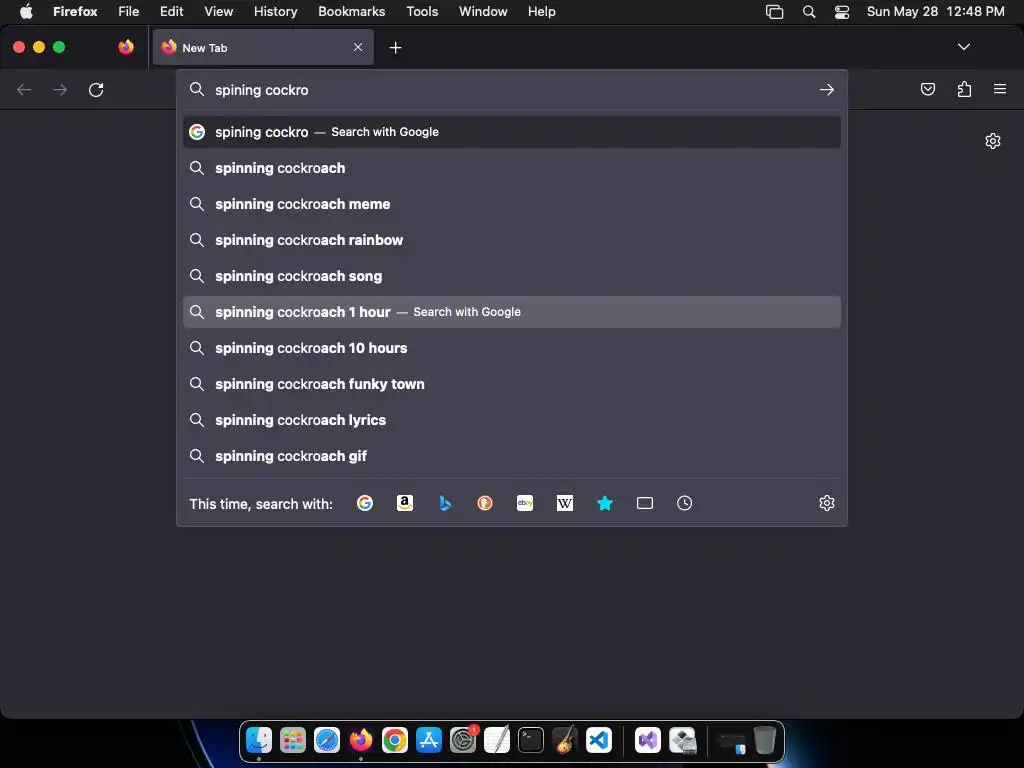
Task: Select suggestion 'spinning cockroach 1 hour'
Action: pyautogui.click(x=512, y=312)
